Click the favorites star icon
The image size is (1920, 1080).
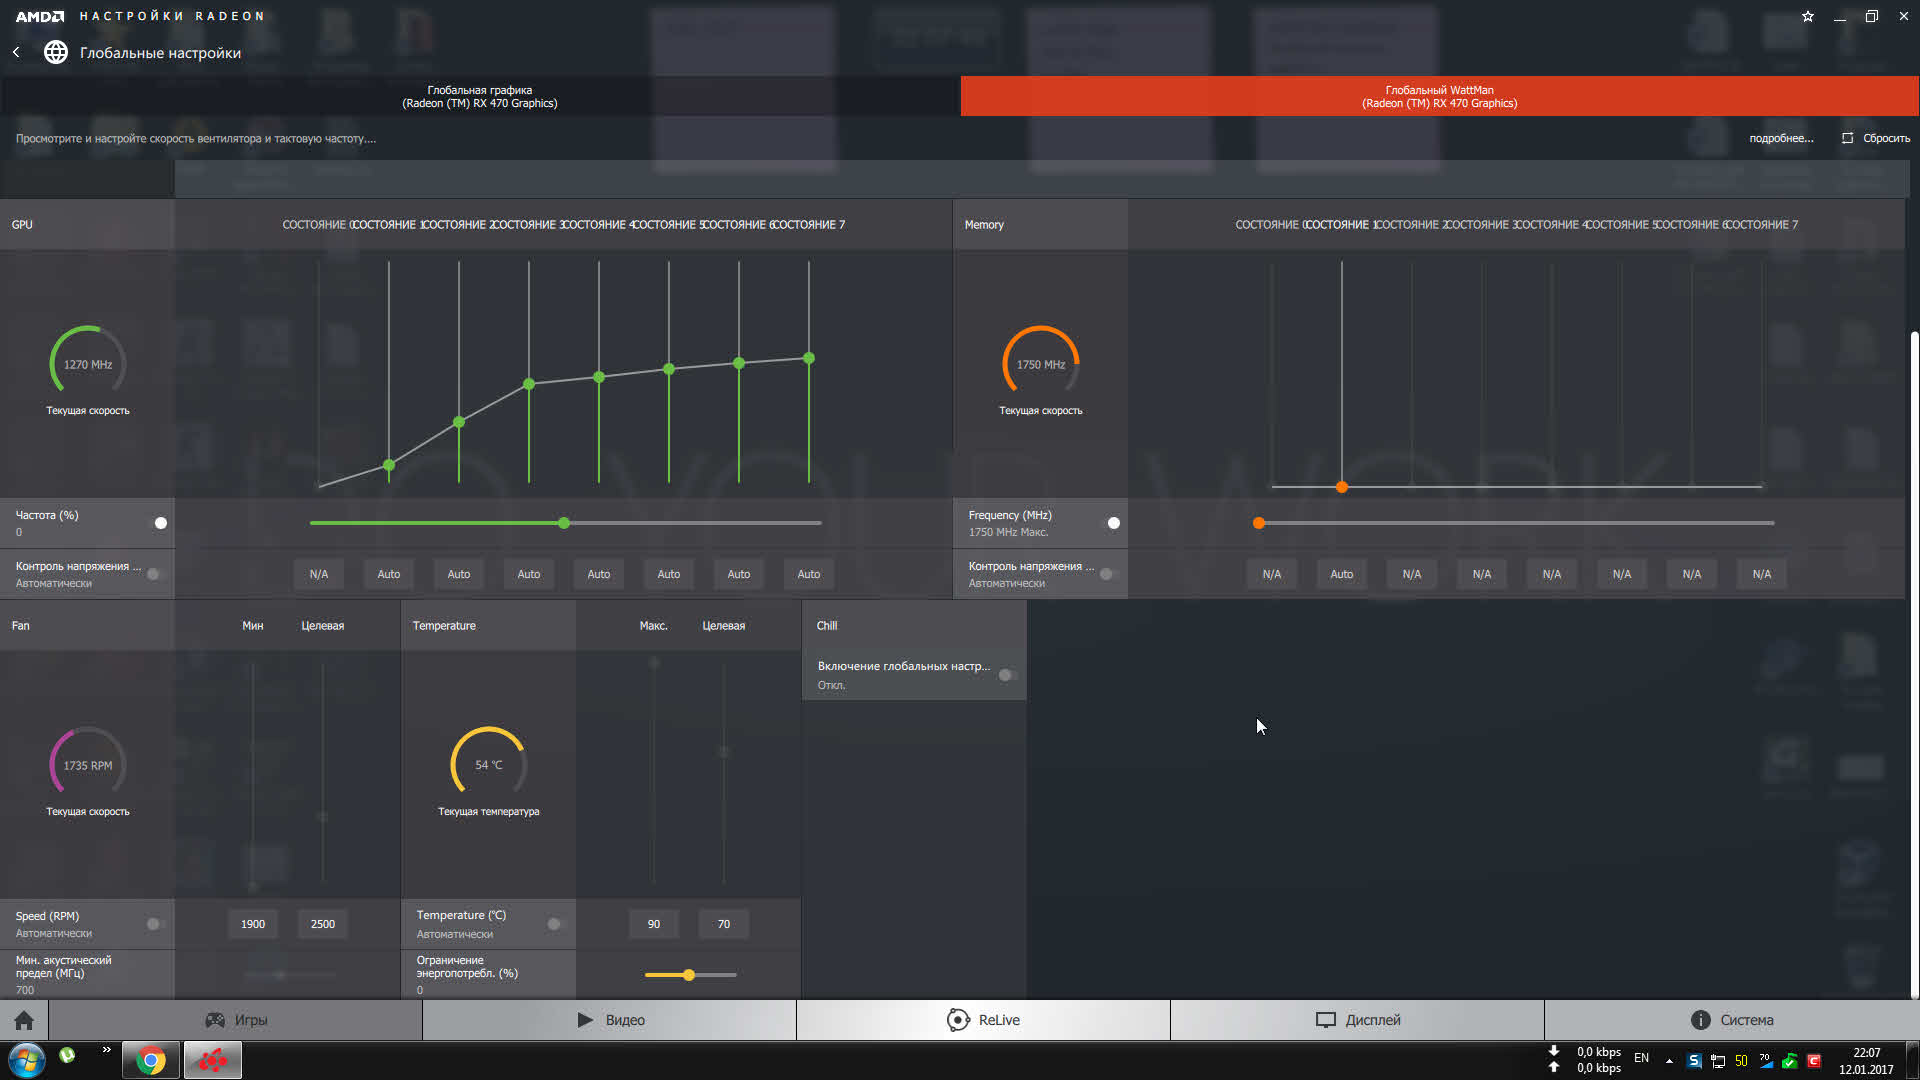click(1807, 16)
